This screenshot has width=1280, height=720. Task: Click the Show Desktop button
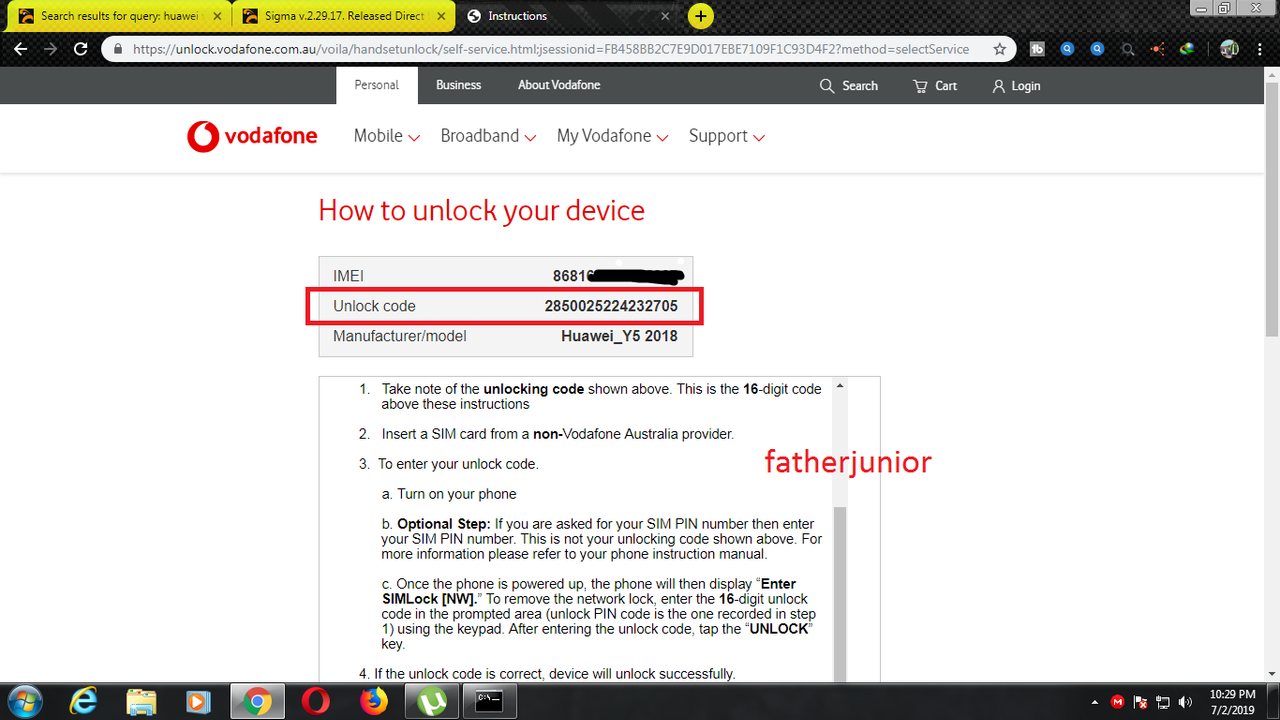point(1274,702)
